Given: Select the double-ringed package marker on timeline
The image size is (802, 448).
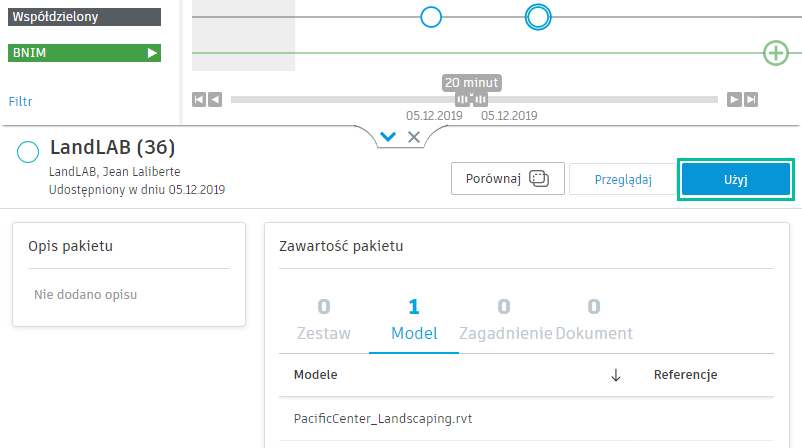Looking at the screenshot, I should (x=538, y=16).
